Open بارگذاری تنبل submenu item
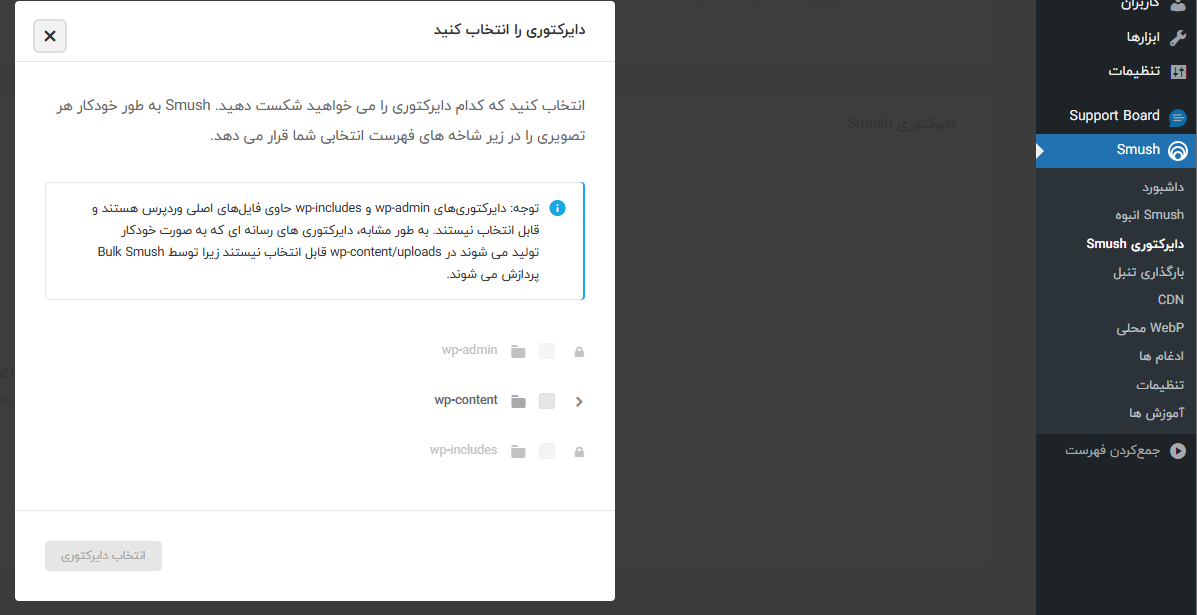1197x615 pixels. point(1148,272)
